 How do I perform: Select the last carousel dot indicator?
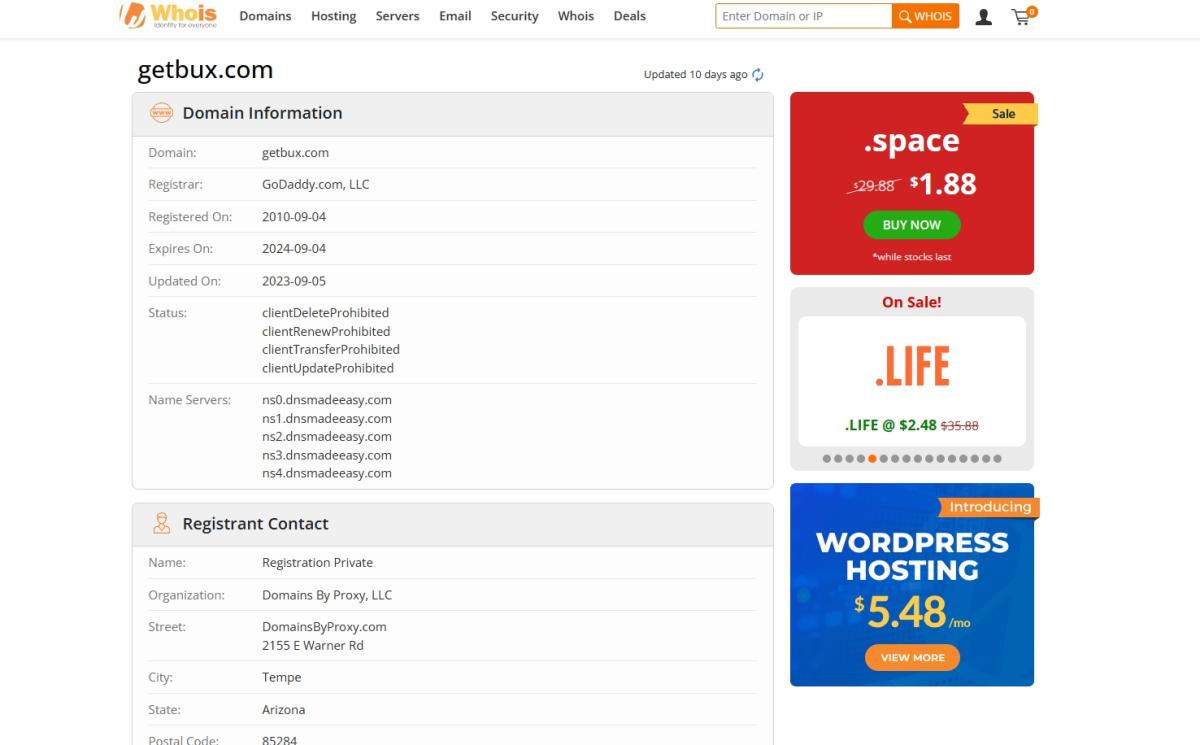[997, 459]
